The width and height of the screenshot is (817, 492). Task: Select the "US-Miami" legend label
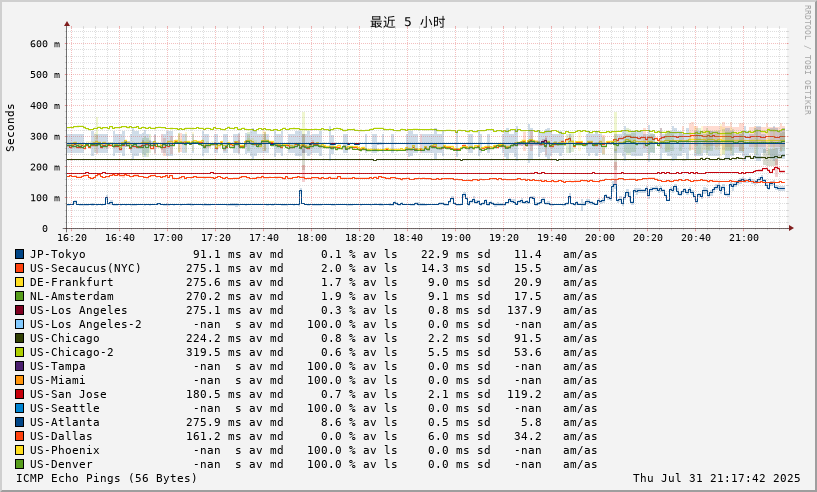click(x=57, y=380)
